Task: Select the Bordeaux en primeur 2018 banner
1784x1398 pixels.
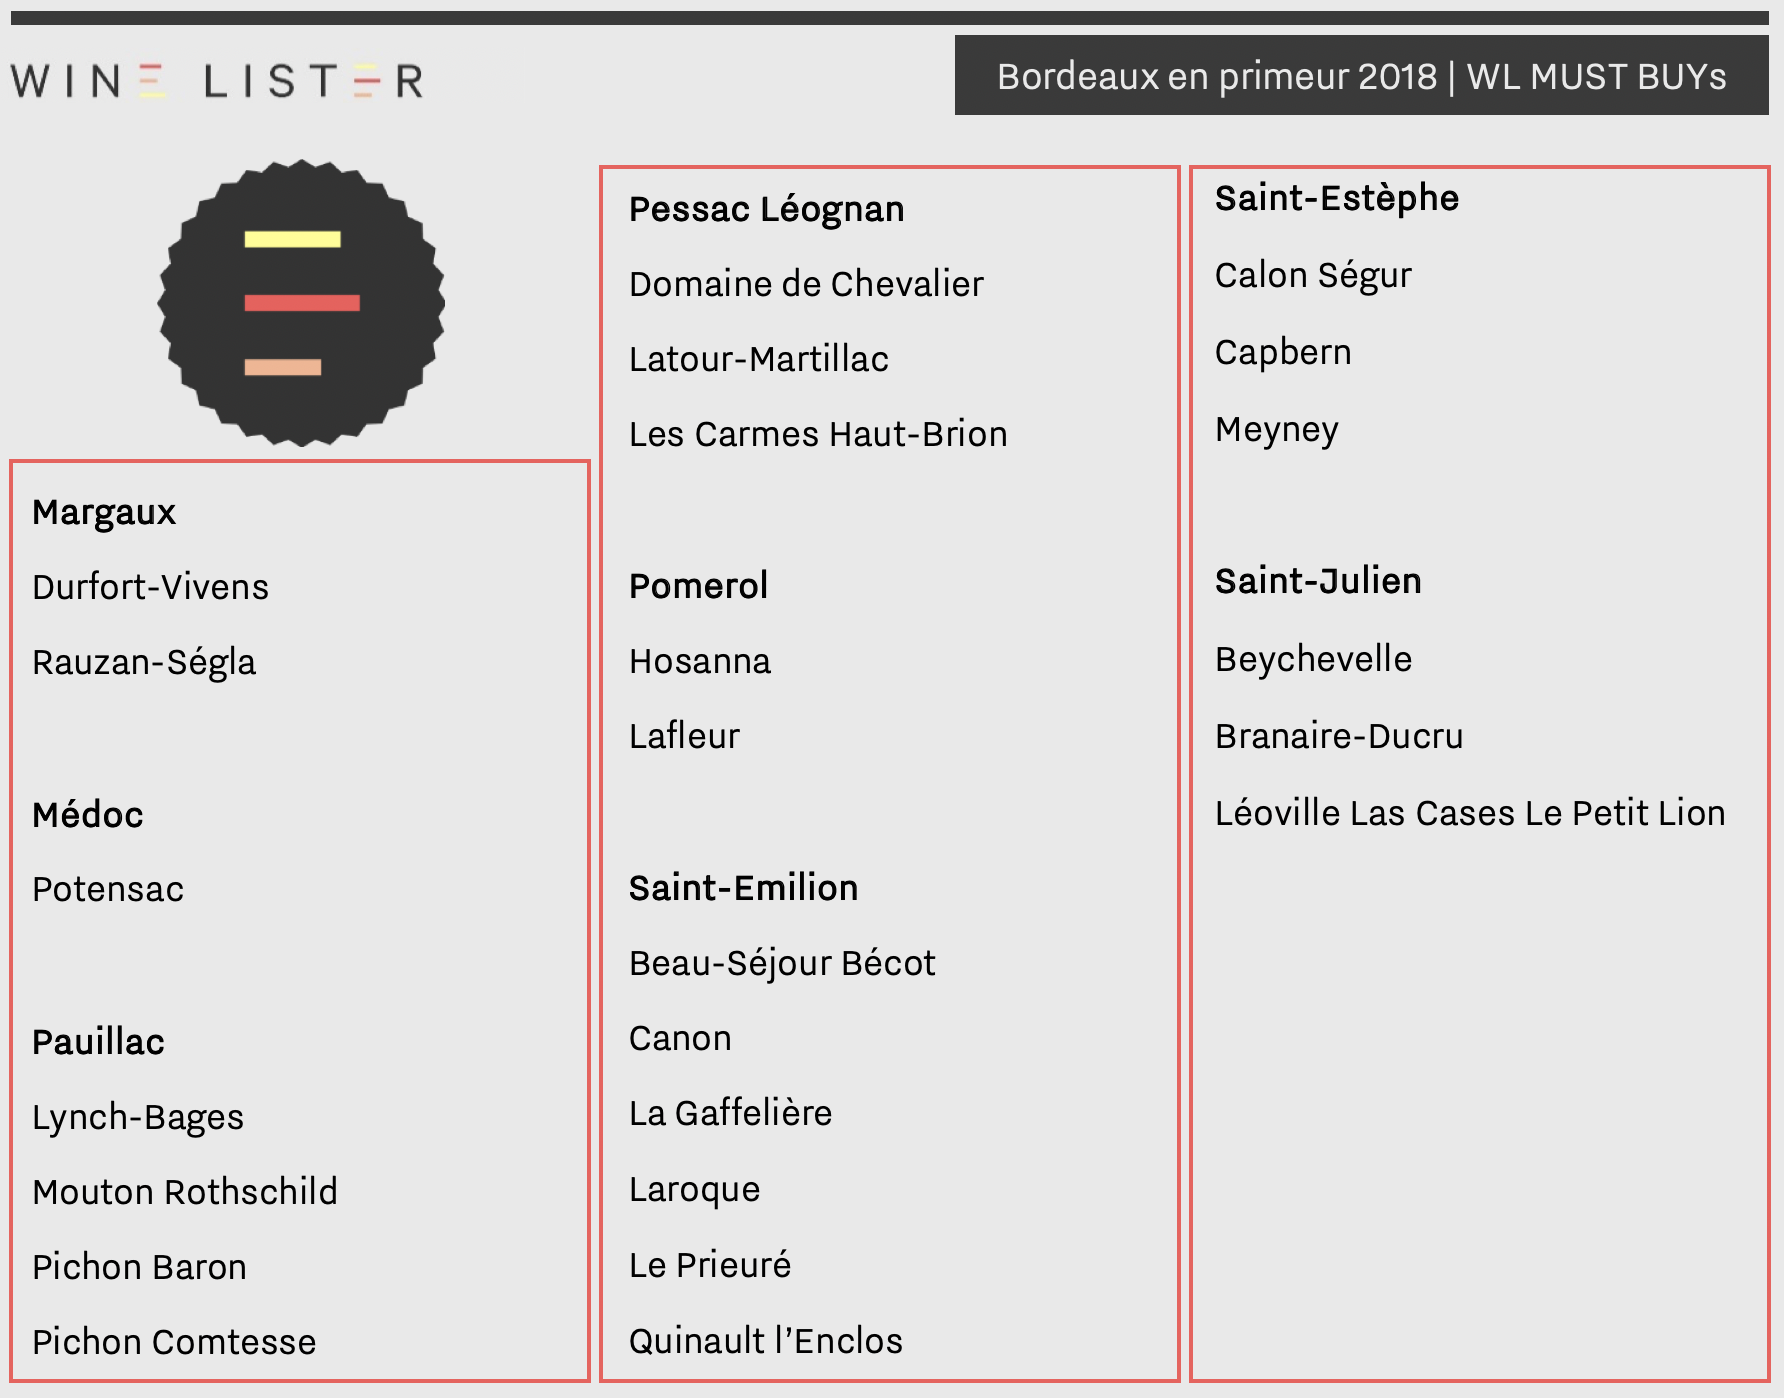Action: pos(1361,76)
